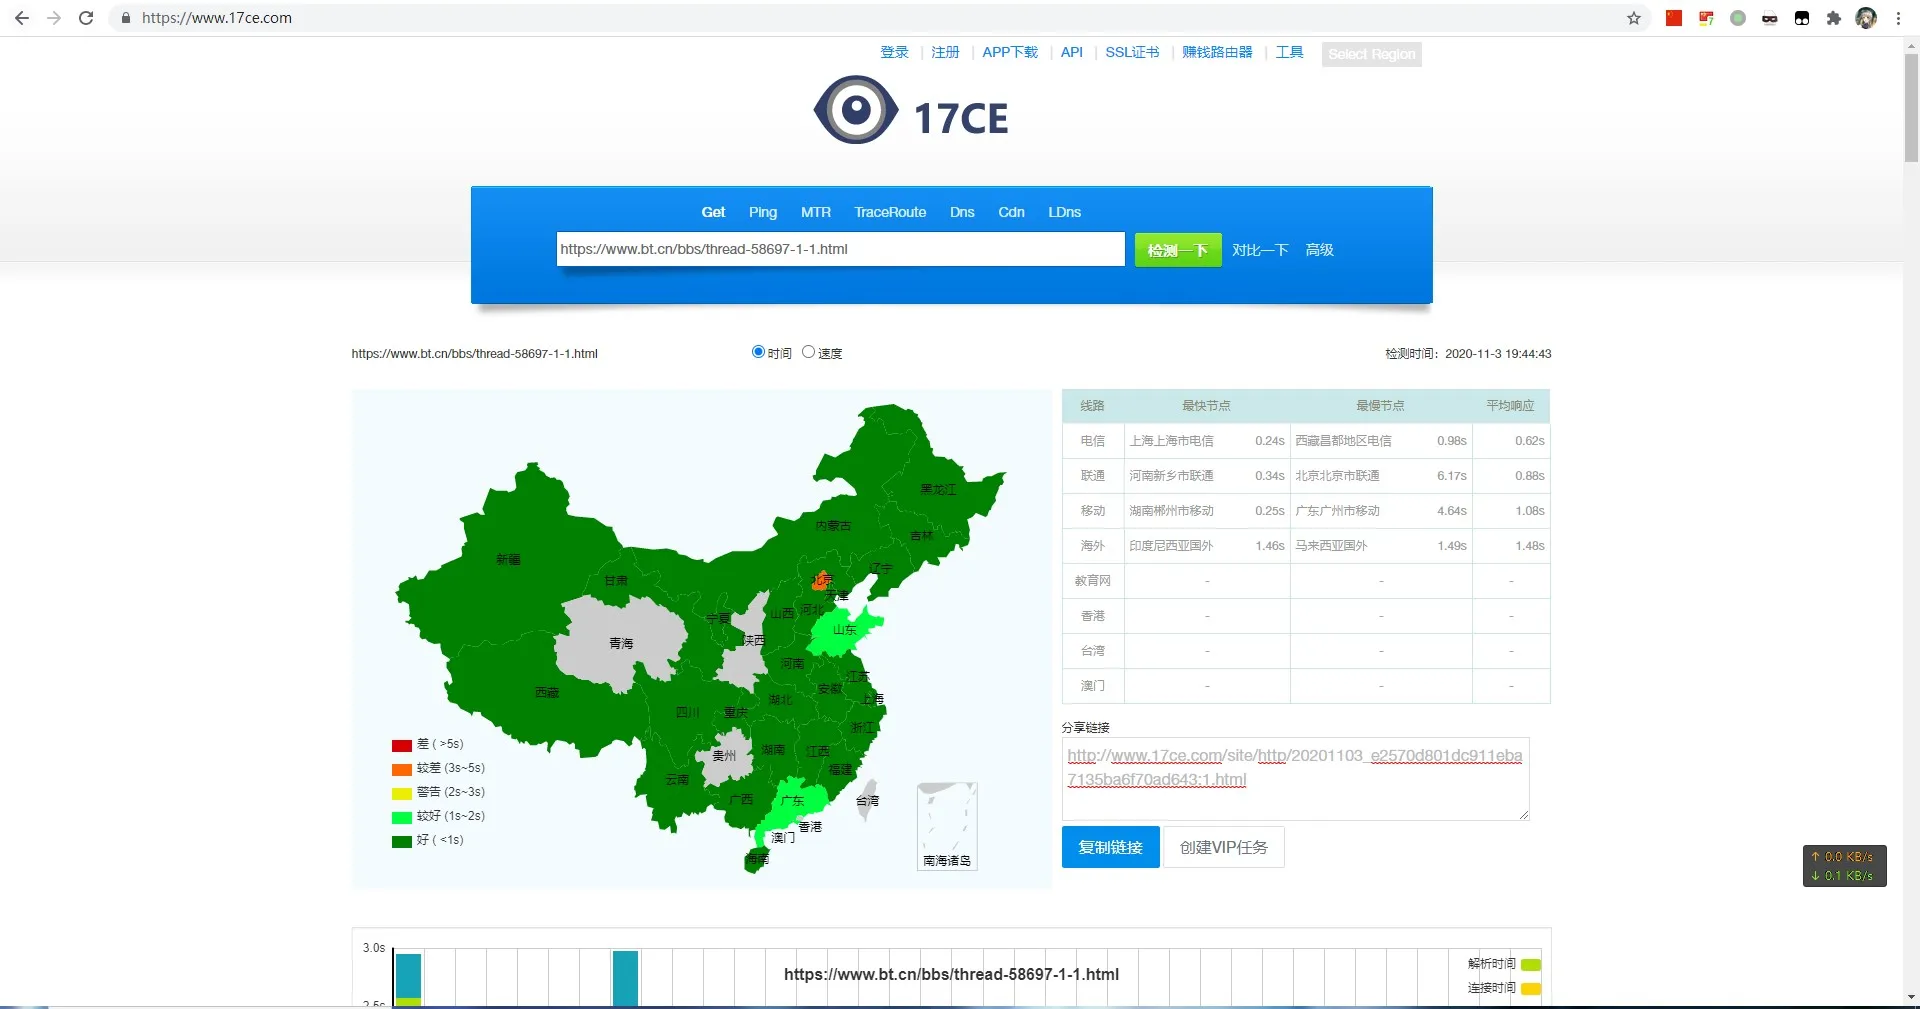This screenshot has width=1920, height=1009.
Task: Click the browser address bar
Action: pos(880,18)
